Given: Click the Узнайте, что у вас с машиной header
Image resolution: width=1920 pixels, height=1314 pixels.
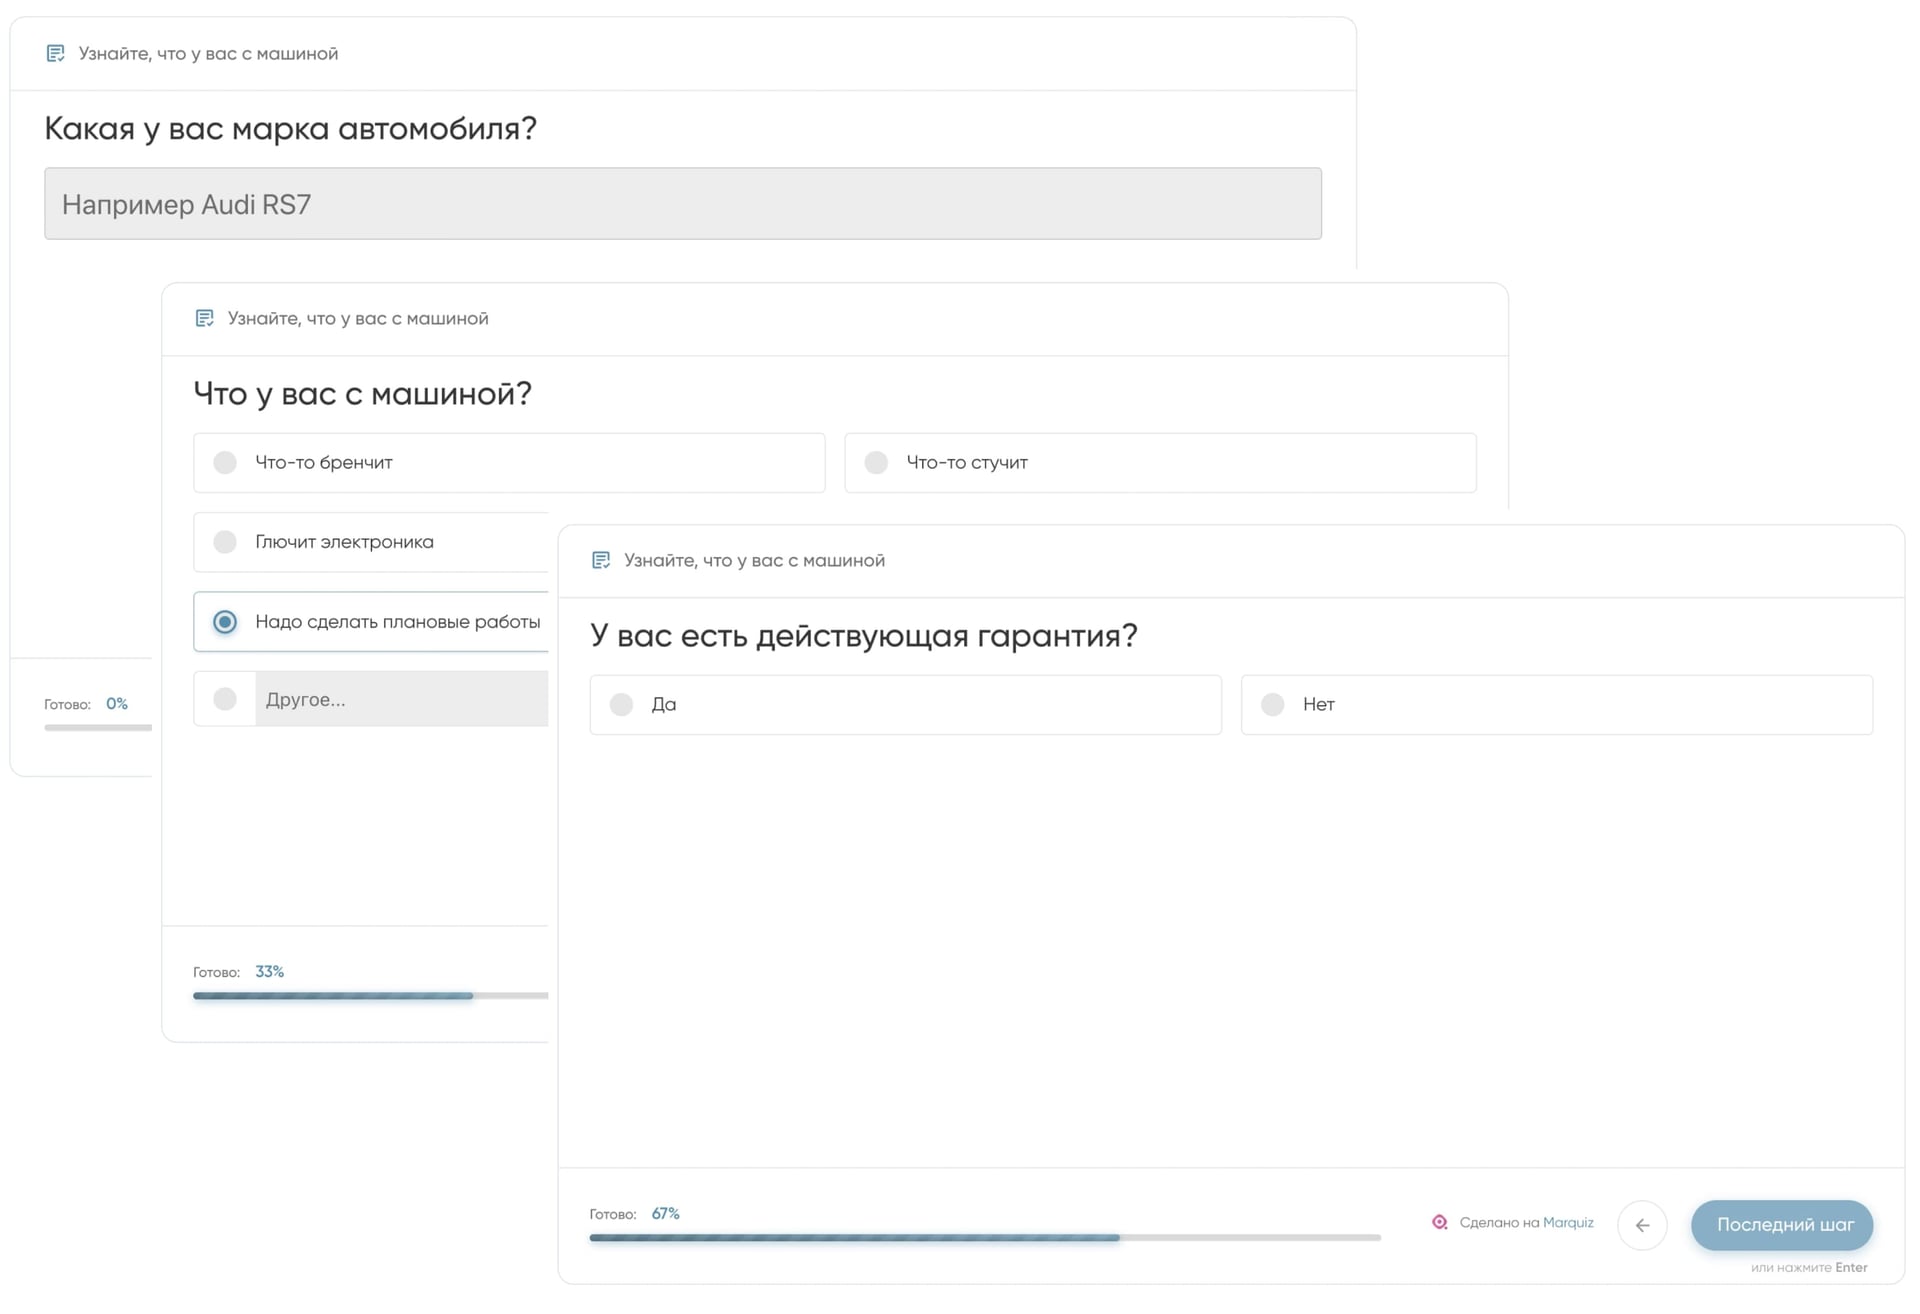Looking at the screenshot, I should (208, 53).
